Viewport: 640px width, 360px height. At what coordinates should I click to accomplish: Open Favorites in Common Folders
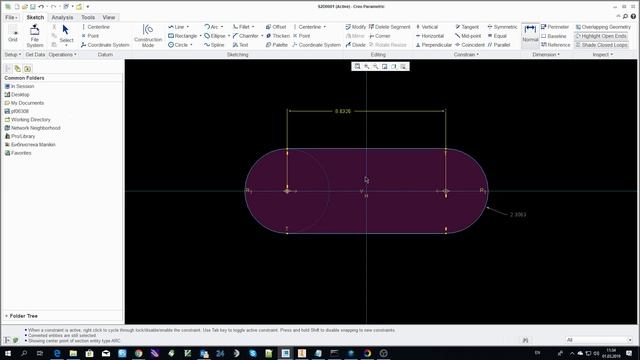tap(18, 153)
